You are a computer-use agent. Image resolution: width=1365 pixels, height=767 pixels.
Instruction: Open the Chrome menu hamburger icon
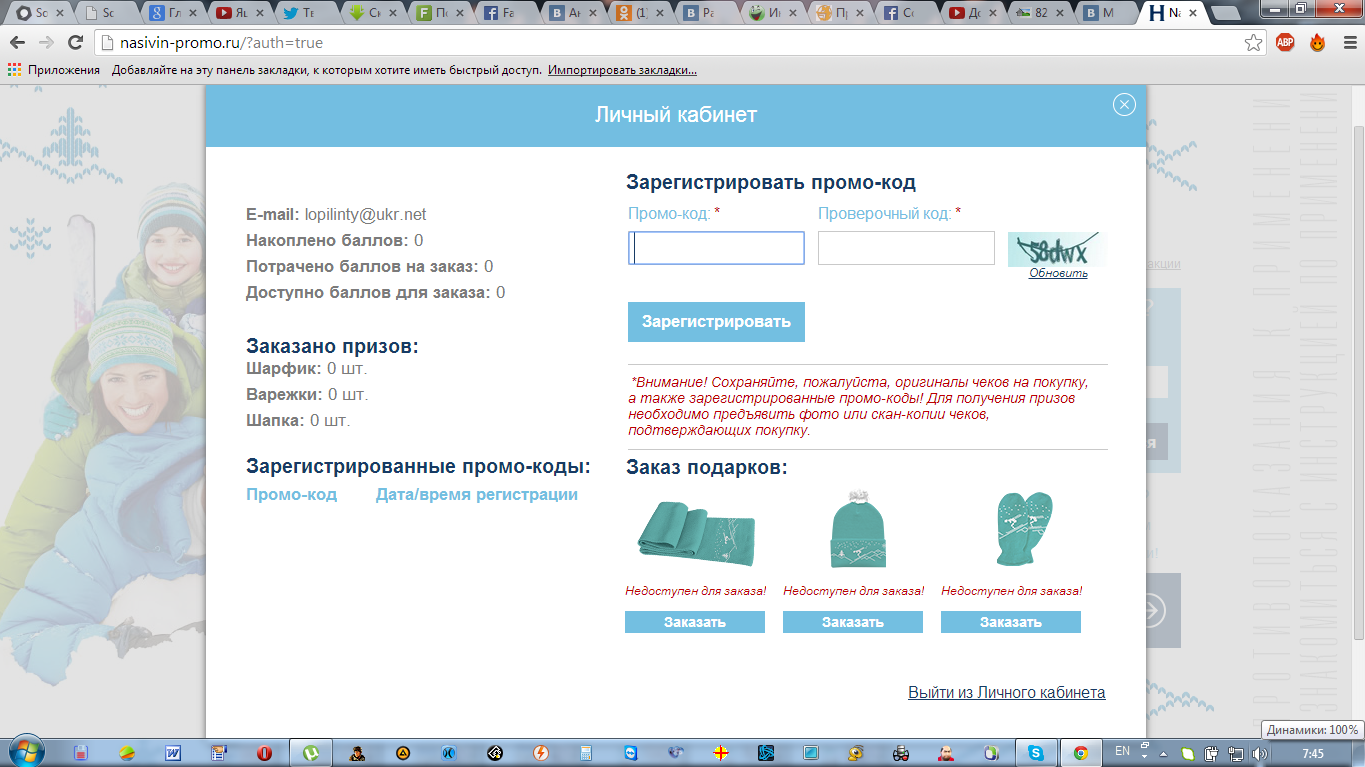(1344, 43)
